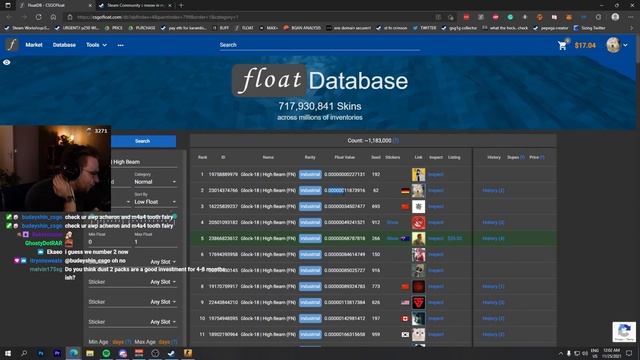Click the $17.04 balance

(585, 45)
